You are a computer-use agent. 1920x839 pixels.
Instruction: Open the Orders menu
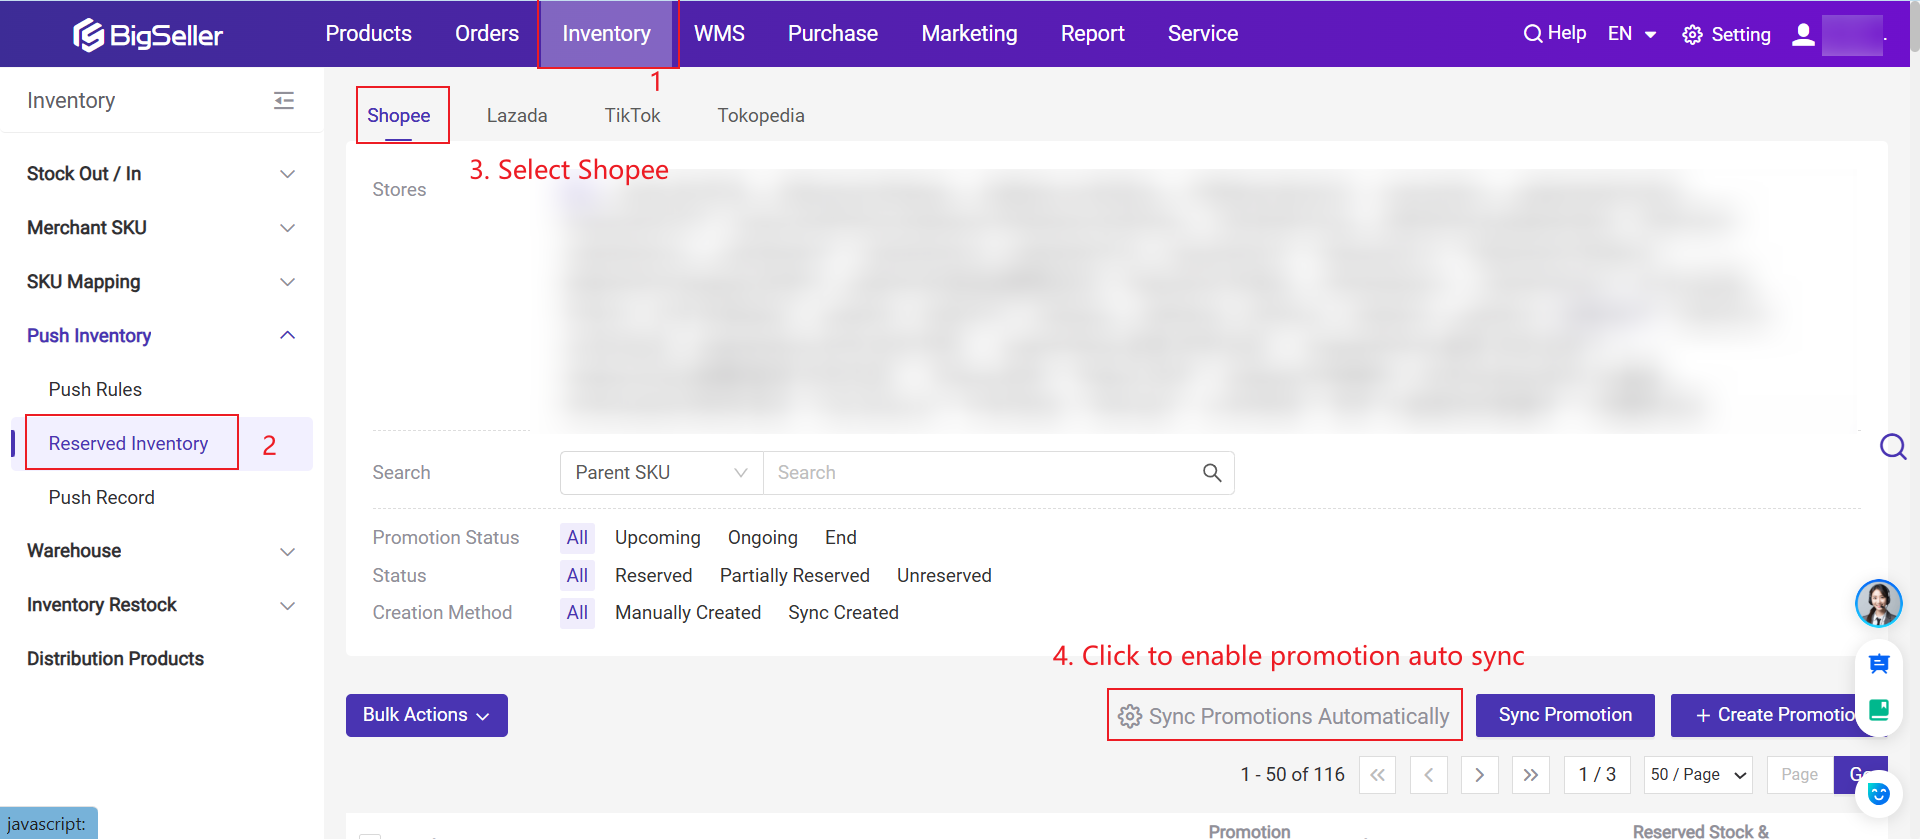click(487, 34)
